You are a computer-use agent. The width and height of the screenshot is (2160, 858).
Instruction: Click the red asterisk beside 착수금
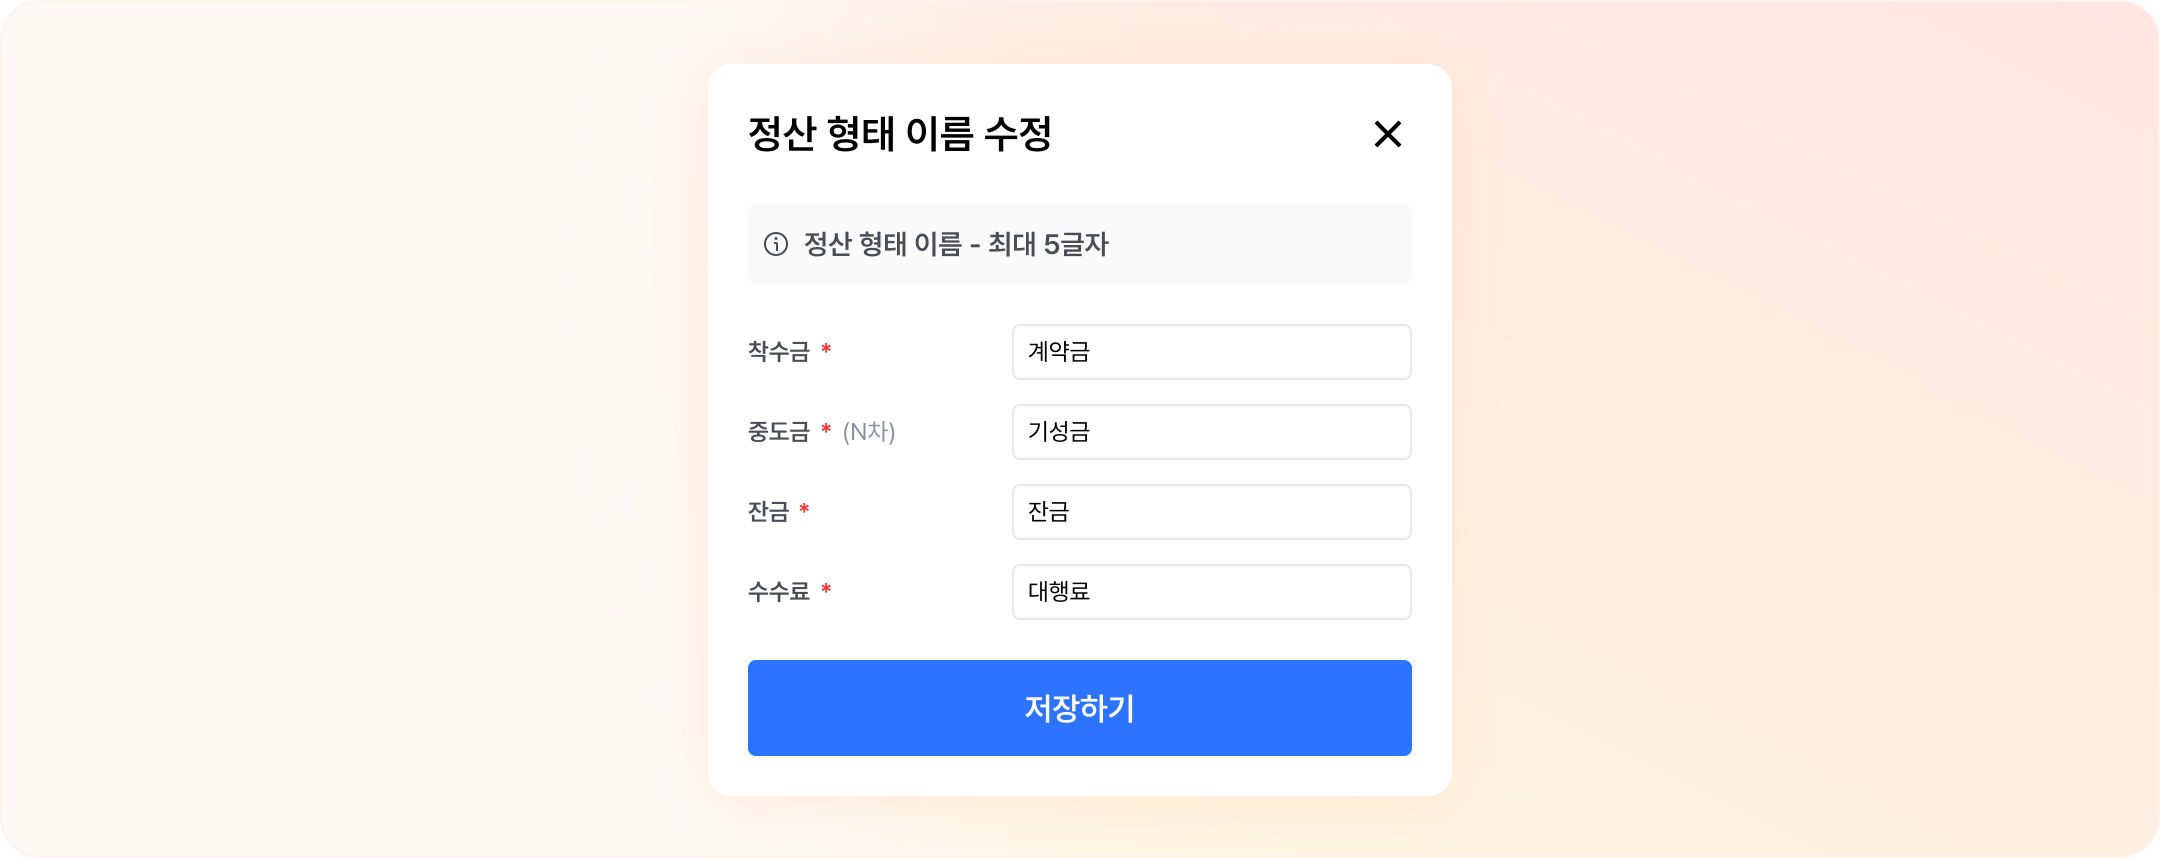(x=826, y=350)
